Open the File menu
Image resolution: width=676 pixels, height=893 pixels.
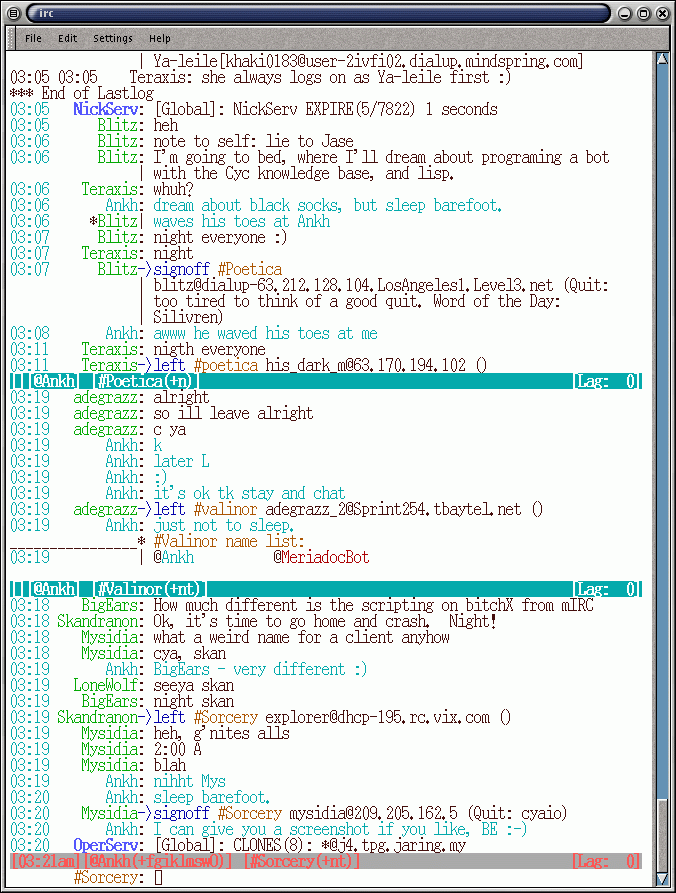pos(33,38)
